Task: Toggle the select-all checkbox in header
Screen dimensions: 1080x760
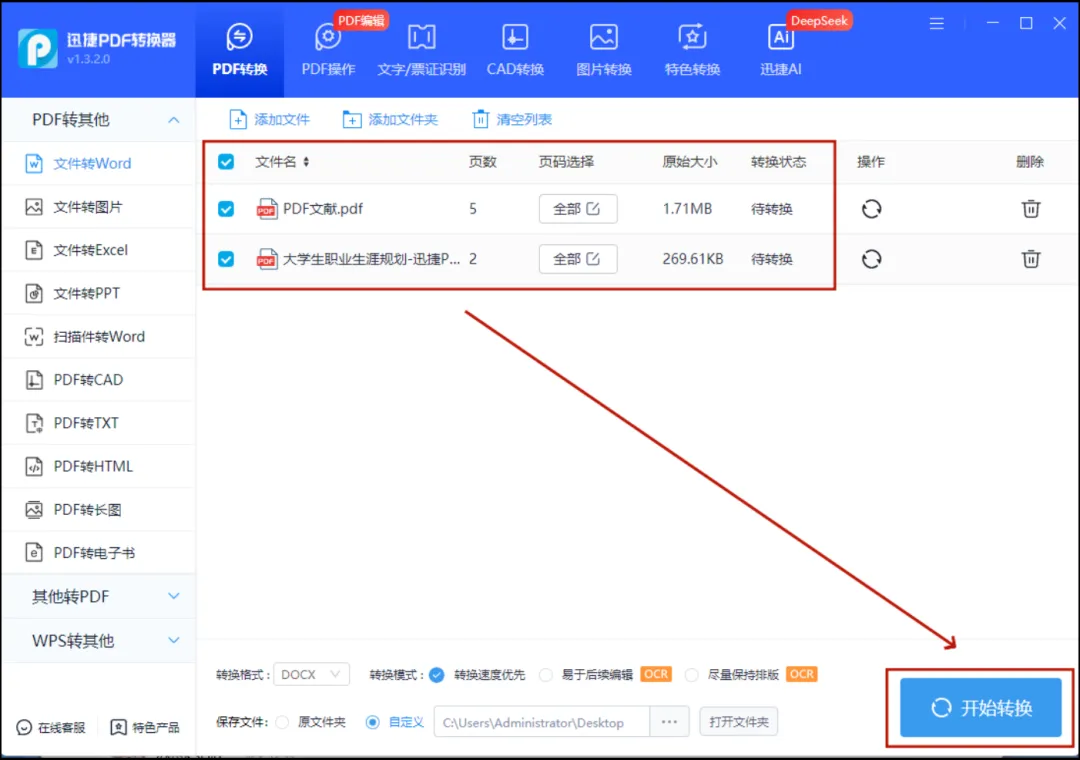Action: click(226, 162)
